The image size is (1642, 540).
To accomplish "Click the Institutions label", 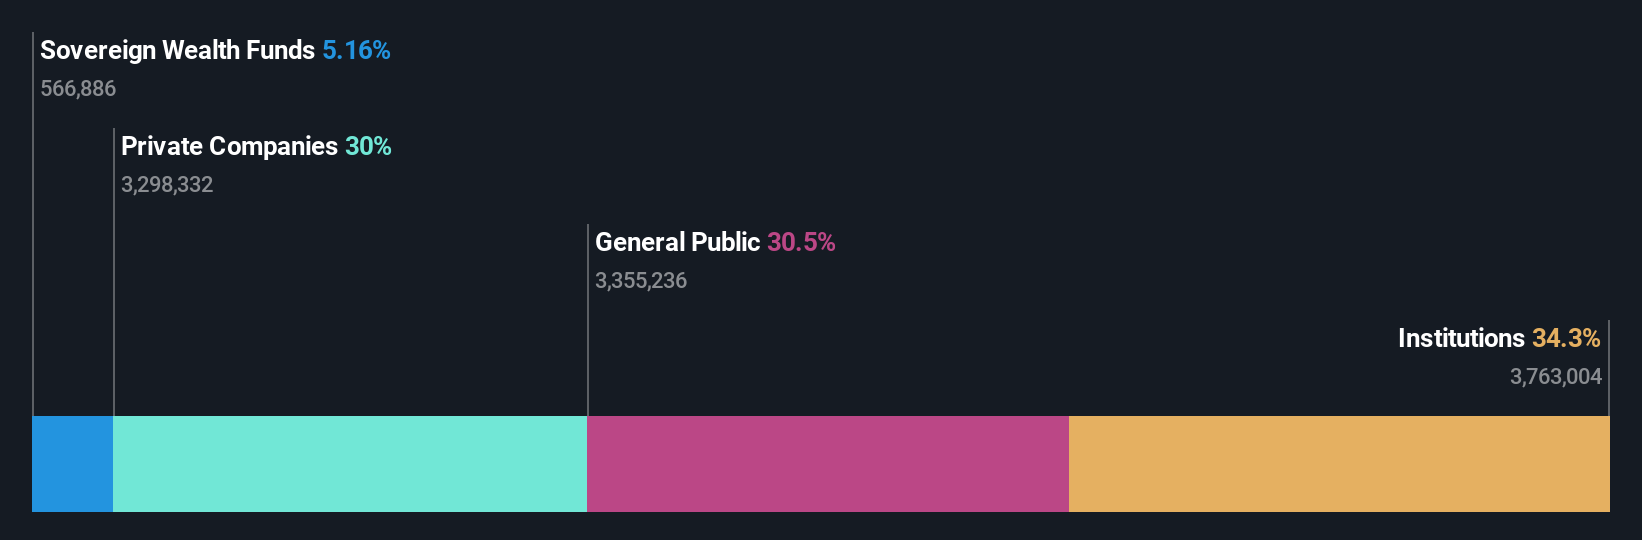I will point(1461,339).
